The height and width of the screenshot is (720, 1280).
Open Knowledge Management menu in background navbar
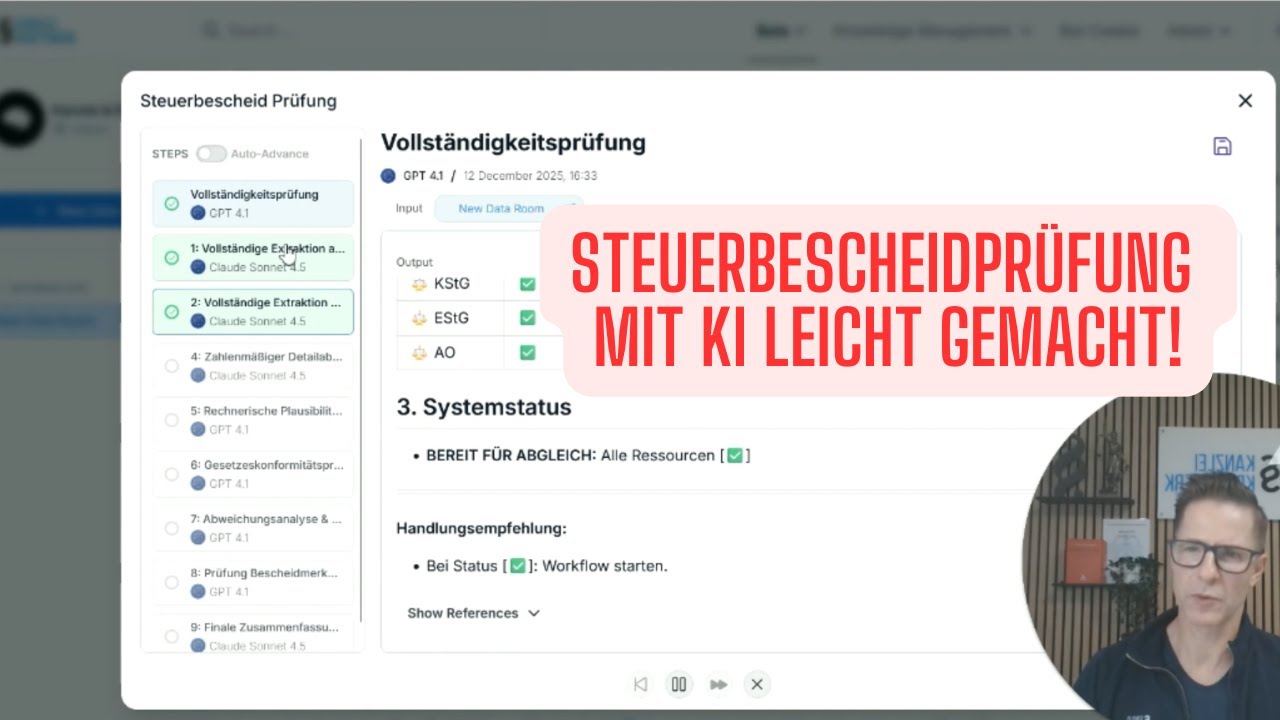pos(932,31)
